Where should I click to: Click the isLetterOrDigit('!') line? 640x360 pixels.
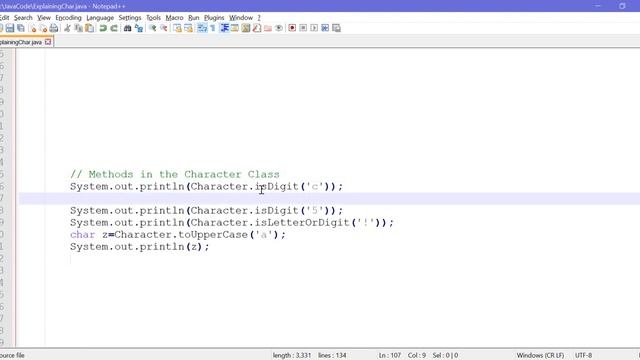tap(232, 223)
